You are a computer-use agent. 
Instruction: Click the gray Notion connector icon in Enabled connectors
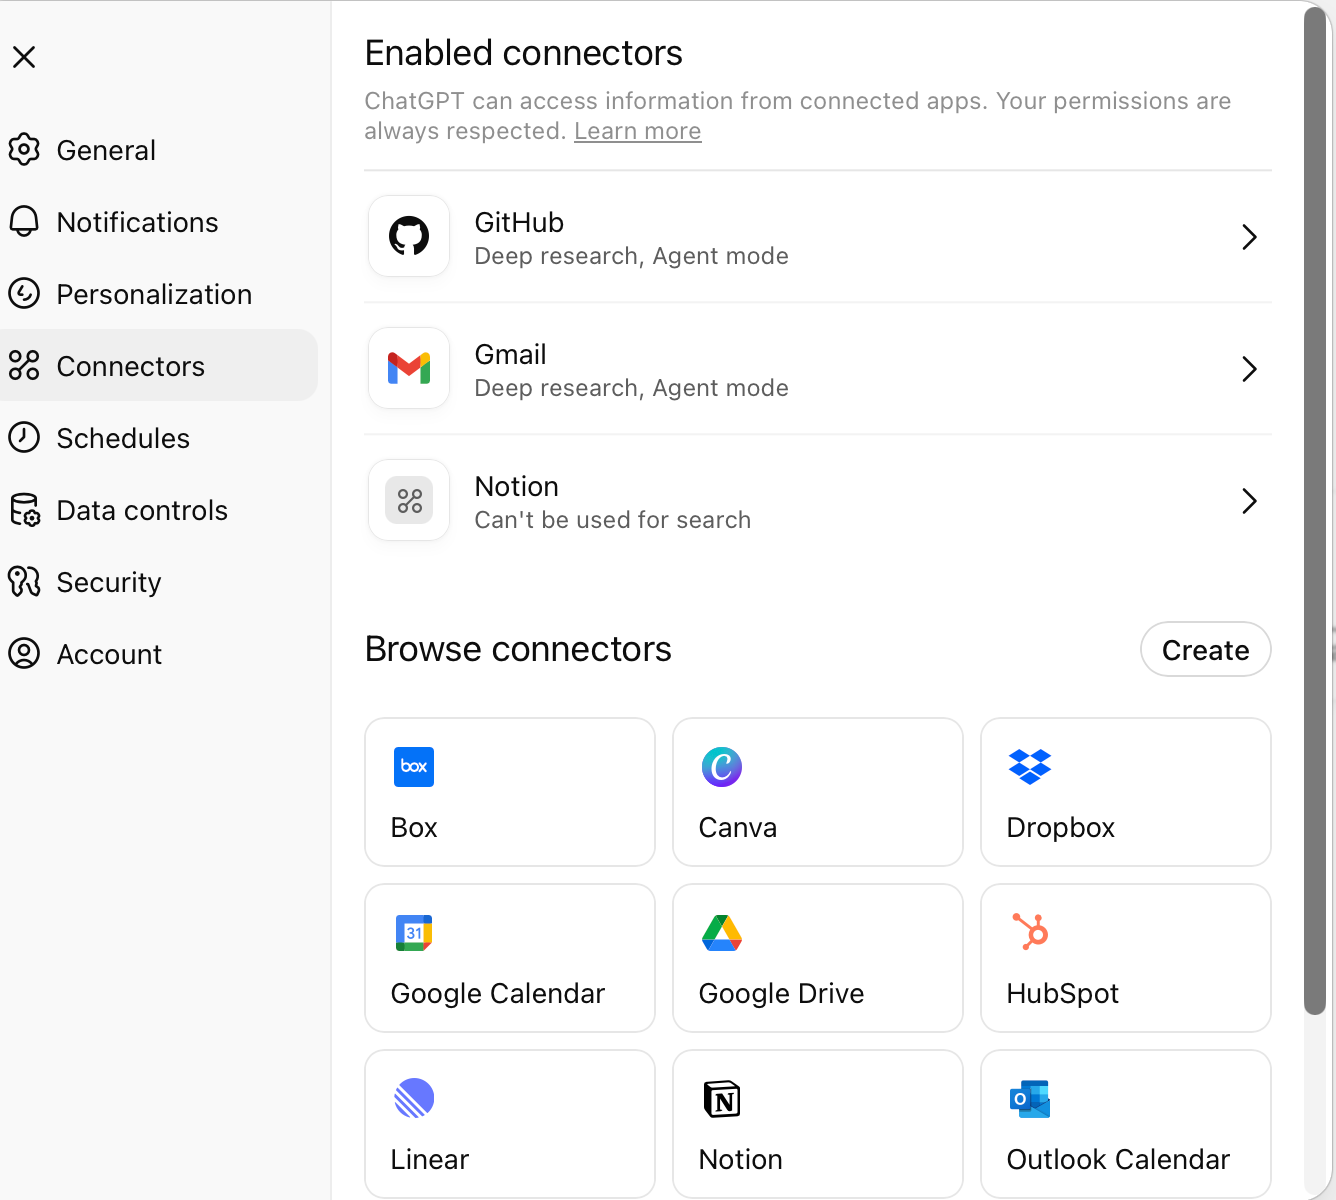click(x=409, y=500)
